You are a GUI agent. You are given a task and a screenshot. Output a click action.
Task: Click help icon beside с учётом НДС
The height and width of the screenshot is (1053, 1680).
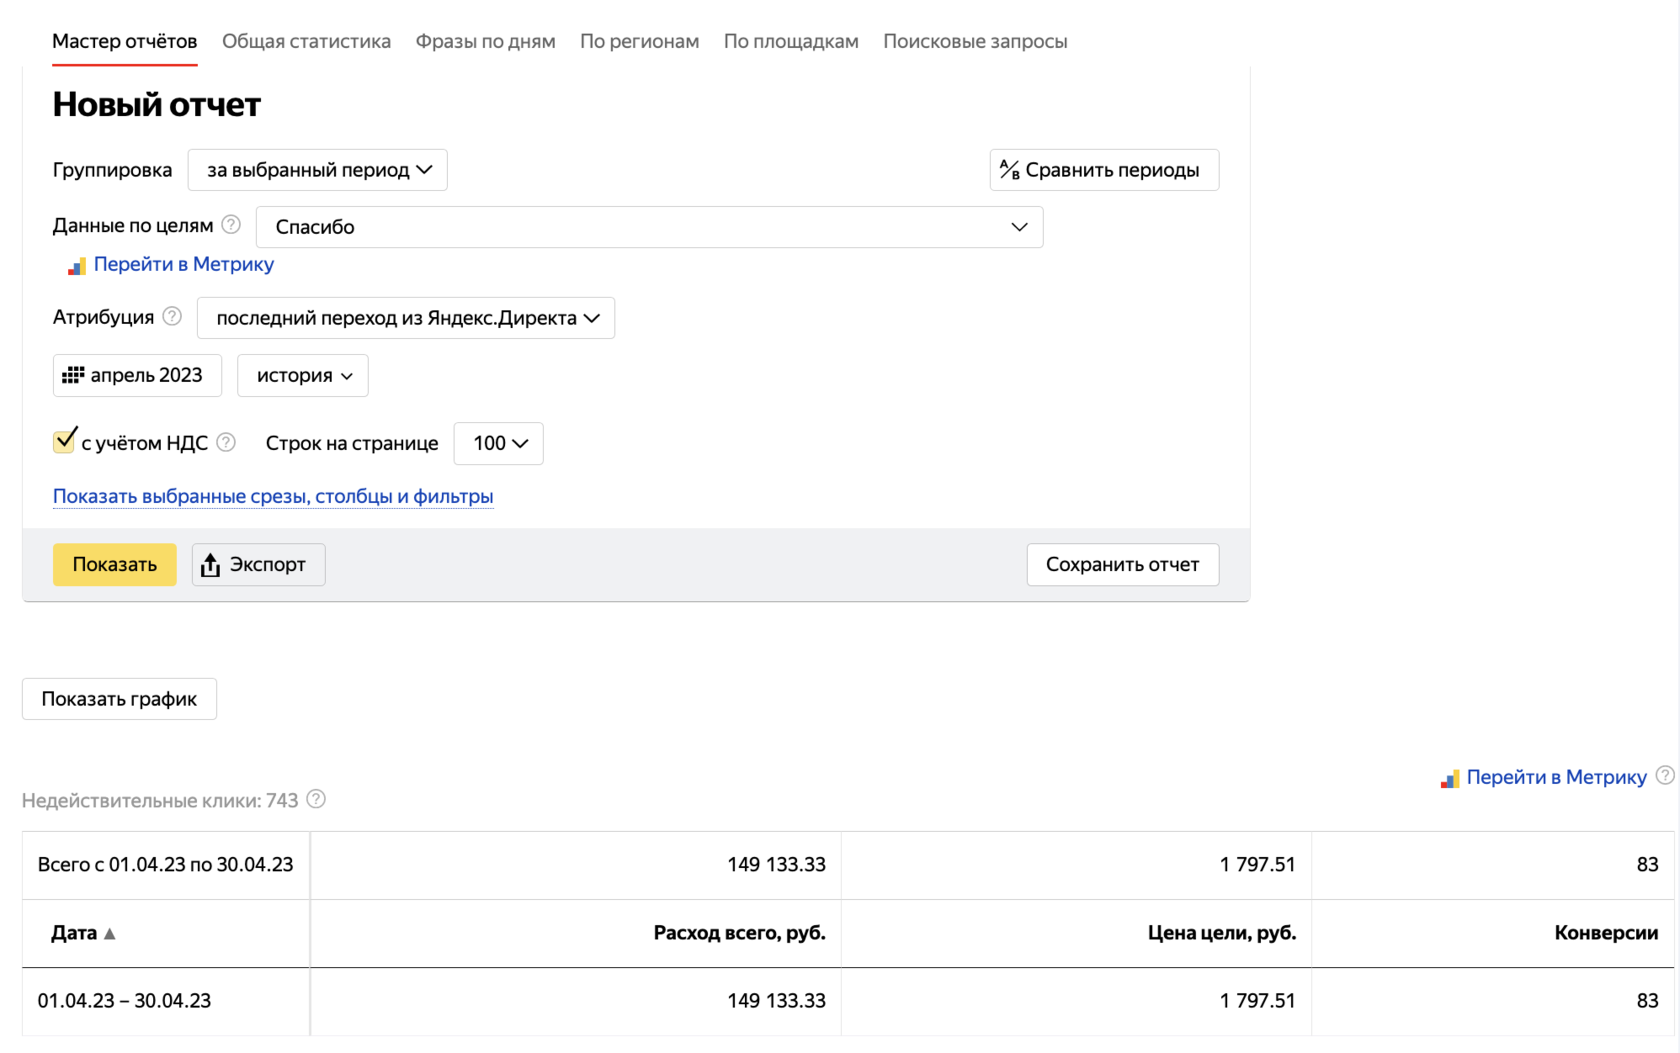pos(226,442)
